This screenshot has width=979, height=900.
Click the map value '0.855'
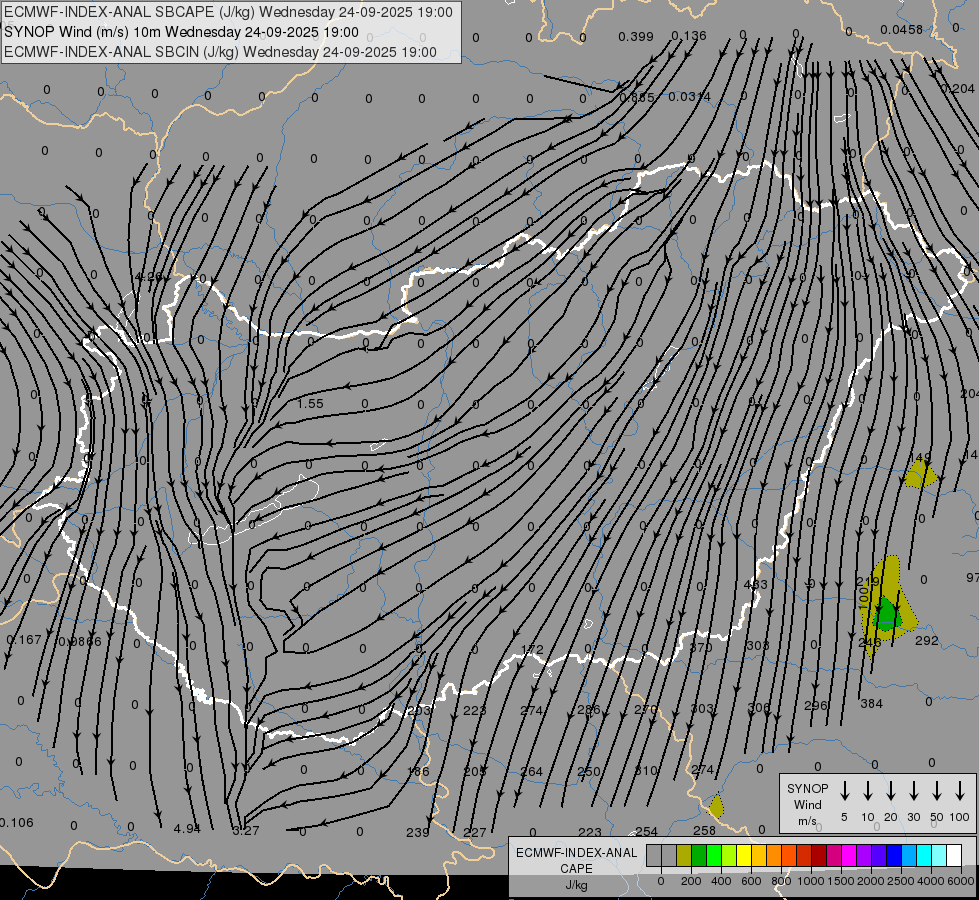pos(637,97)
